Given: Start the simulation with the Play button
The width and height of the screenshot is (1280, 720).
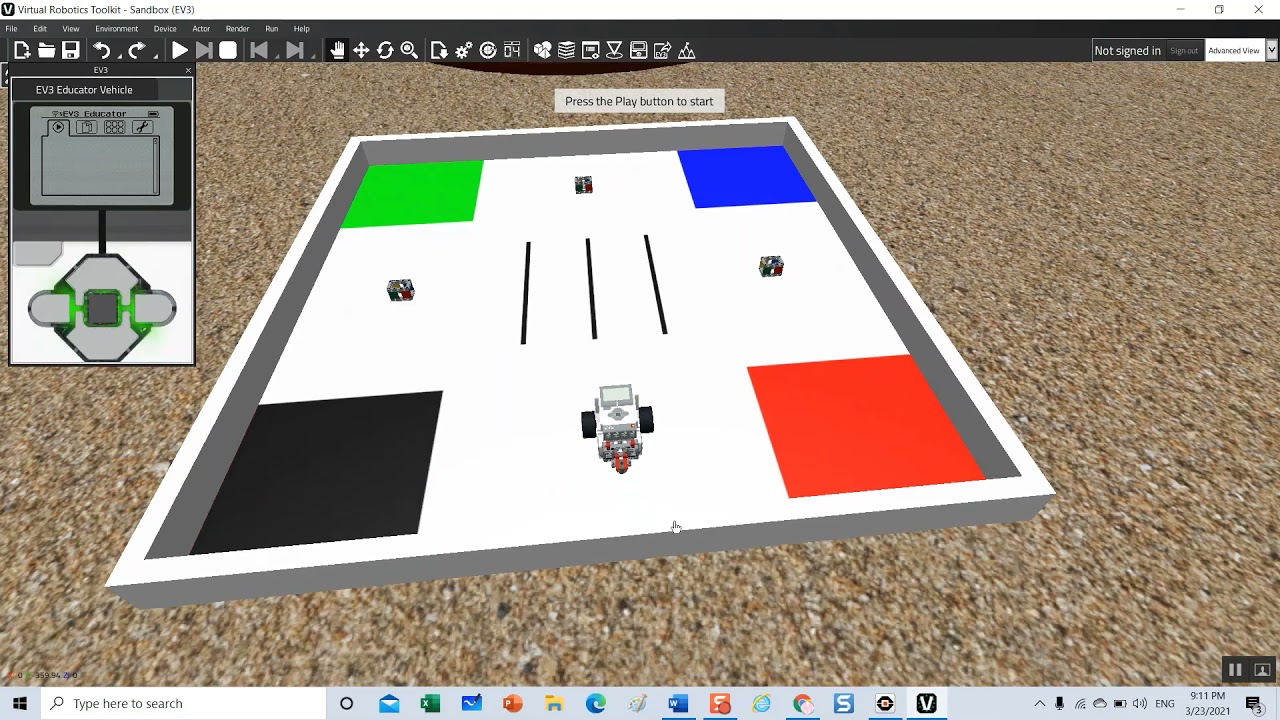Looking at the screenshot, I should click(180, 50).
